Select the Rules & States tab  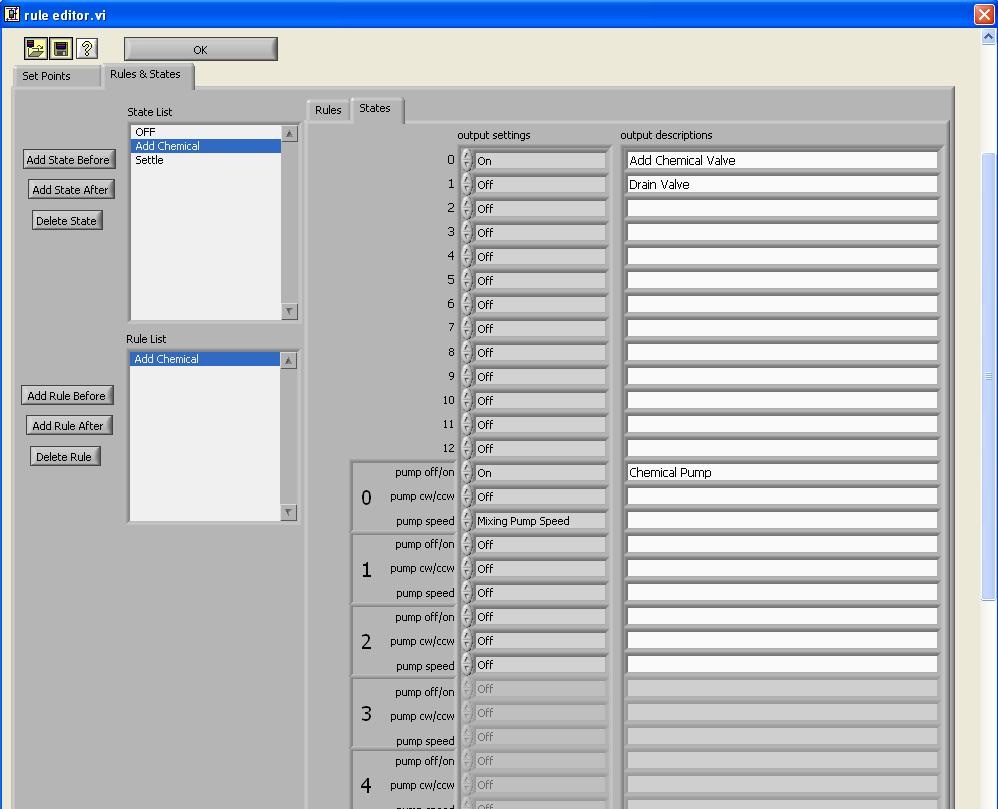click(x=146, y=74)
